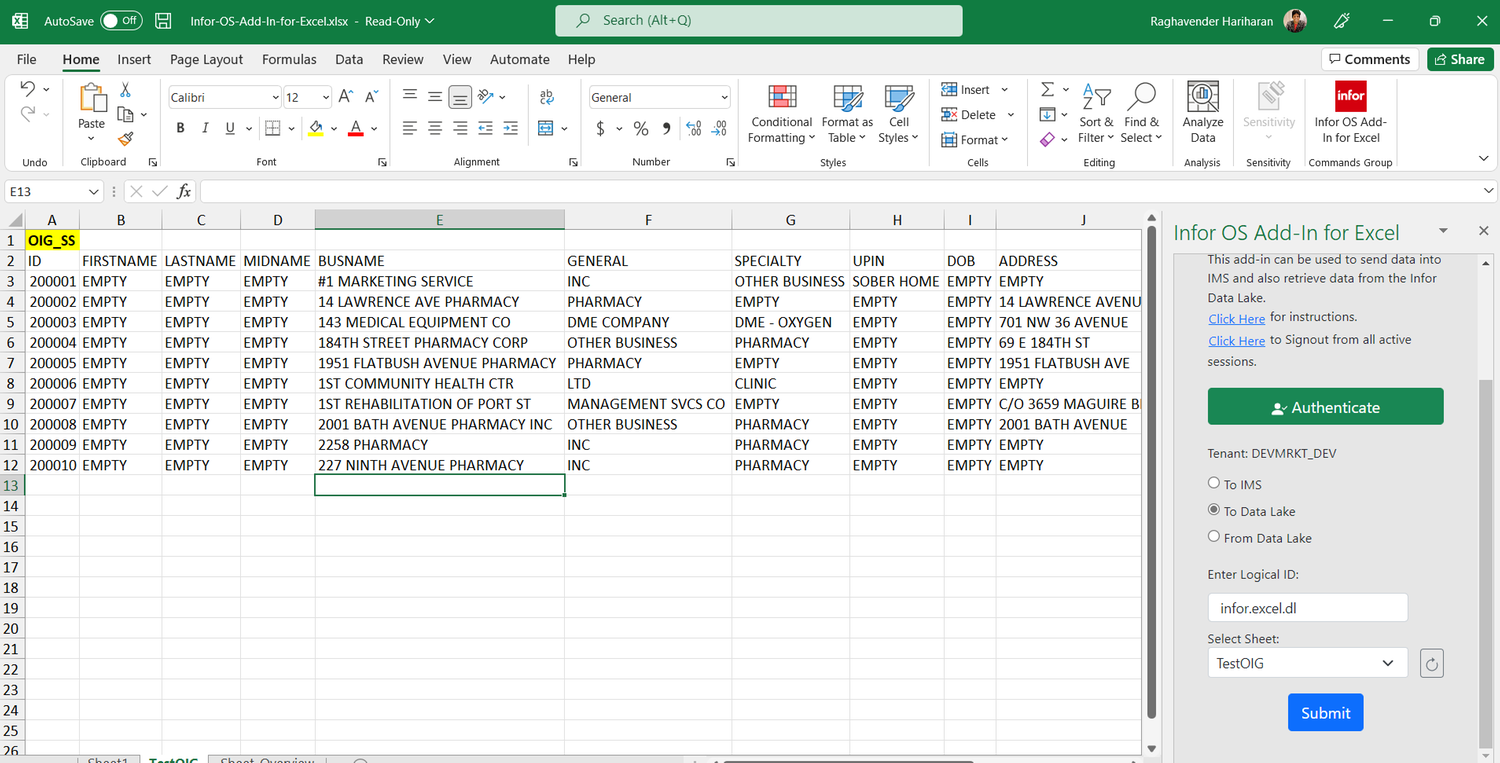The image size is (1500, 763).
Task: Switch to the Formulas tab
Action: 289,59
